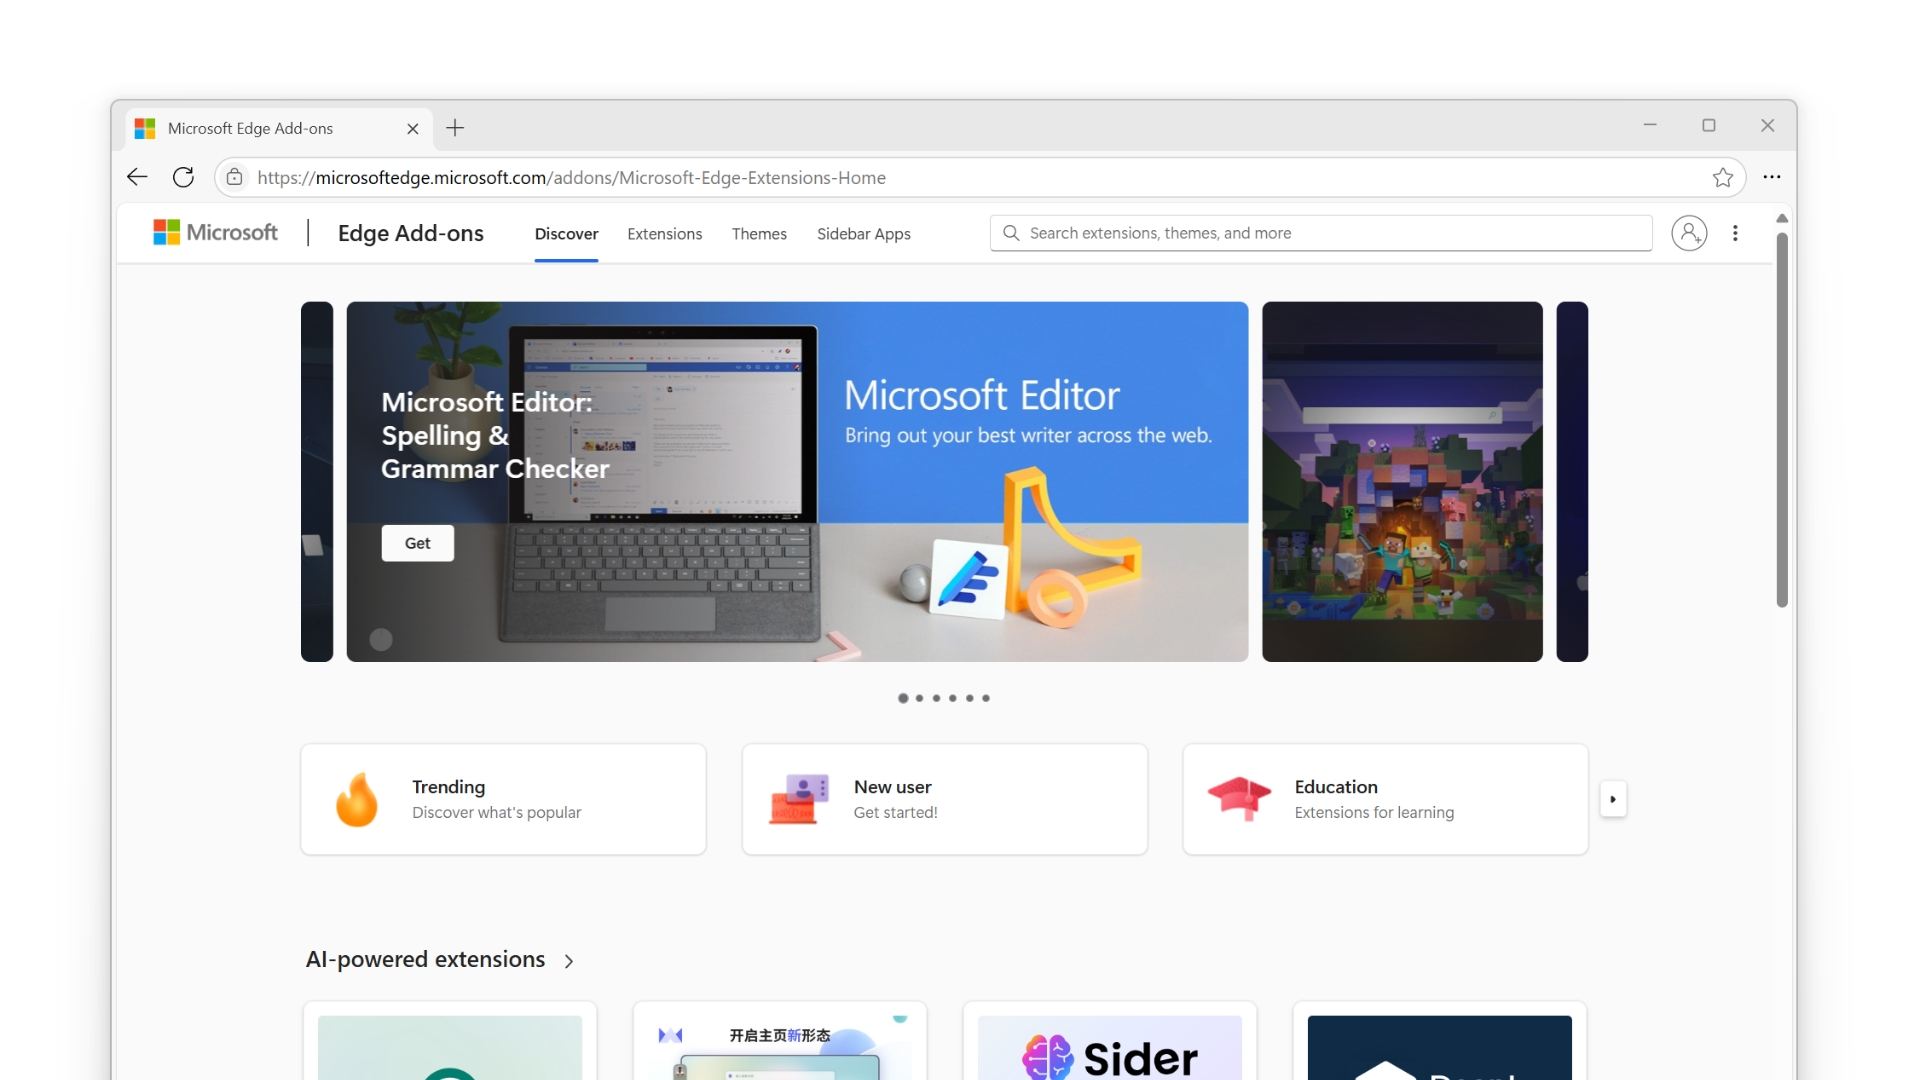The height and width of the screenshot is (1080, 1920).
Task: Open a new browser tab
Action: pyautogui.click(x=455, y=128)
